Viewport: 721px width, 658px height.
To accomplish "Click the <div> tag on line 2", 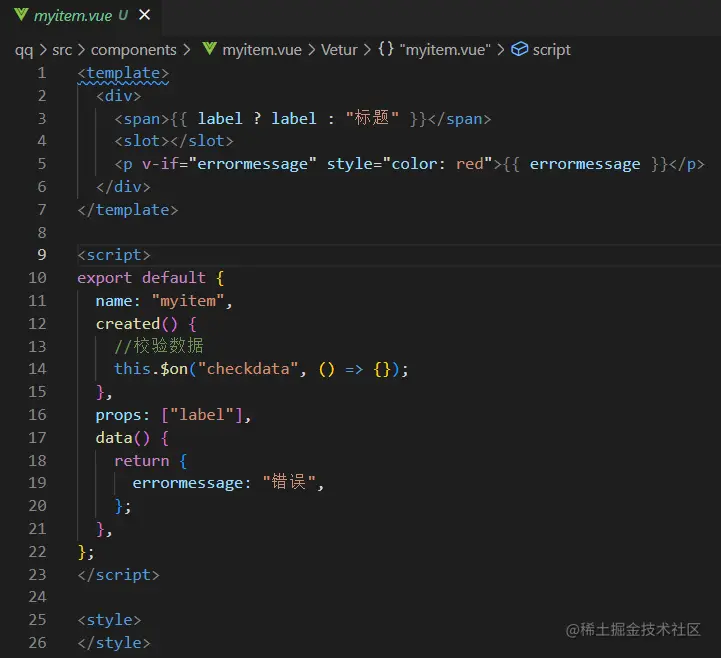I will [119, 96].
